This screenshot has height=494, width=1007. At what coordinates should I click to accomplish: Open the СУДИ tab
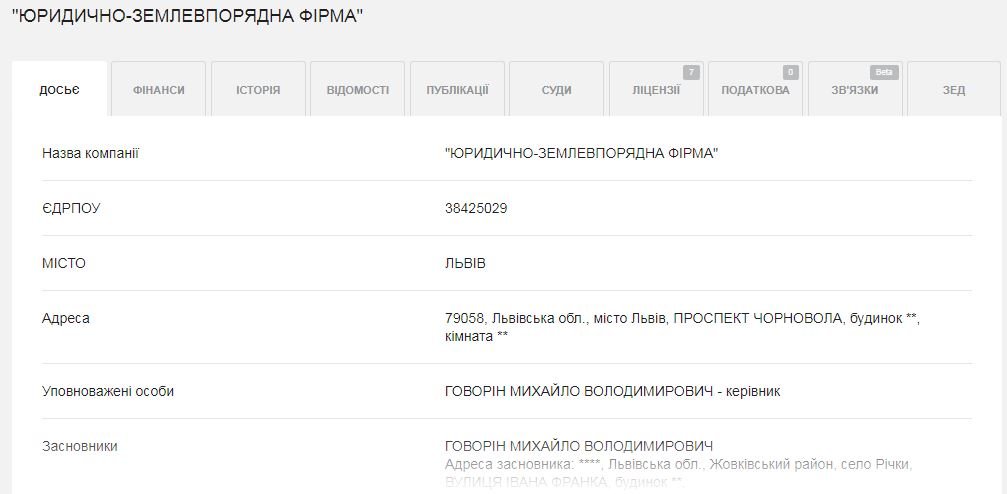(x=557, y=89)
